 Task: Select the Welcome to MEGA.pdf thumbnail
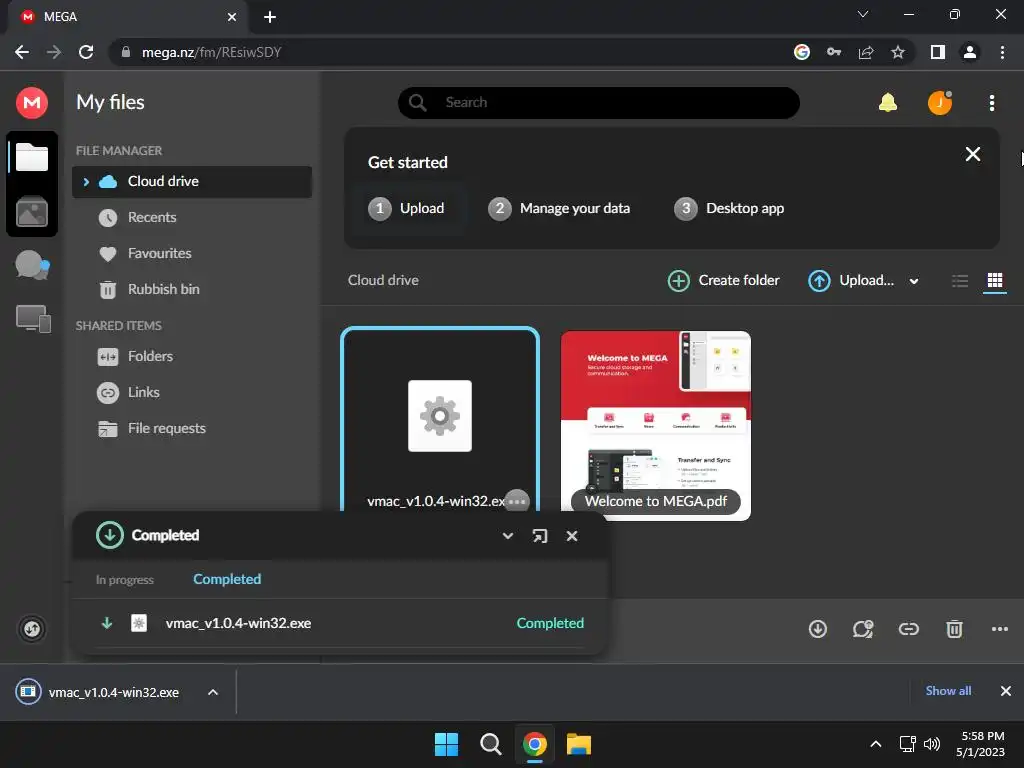click(x=656, y=426)
